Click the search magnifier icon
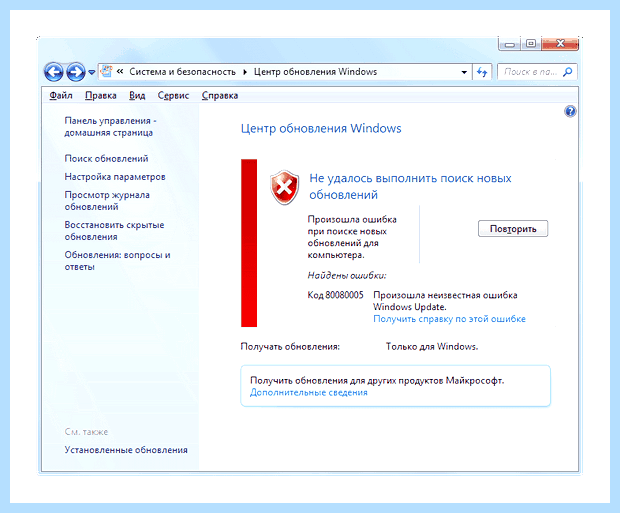This screenshot has width=620, height=513. click(x=568, y=72)
